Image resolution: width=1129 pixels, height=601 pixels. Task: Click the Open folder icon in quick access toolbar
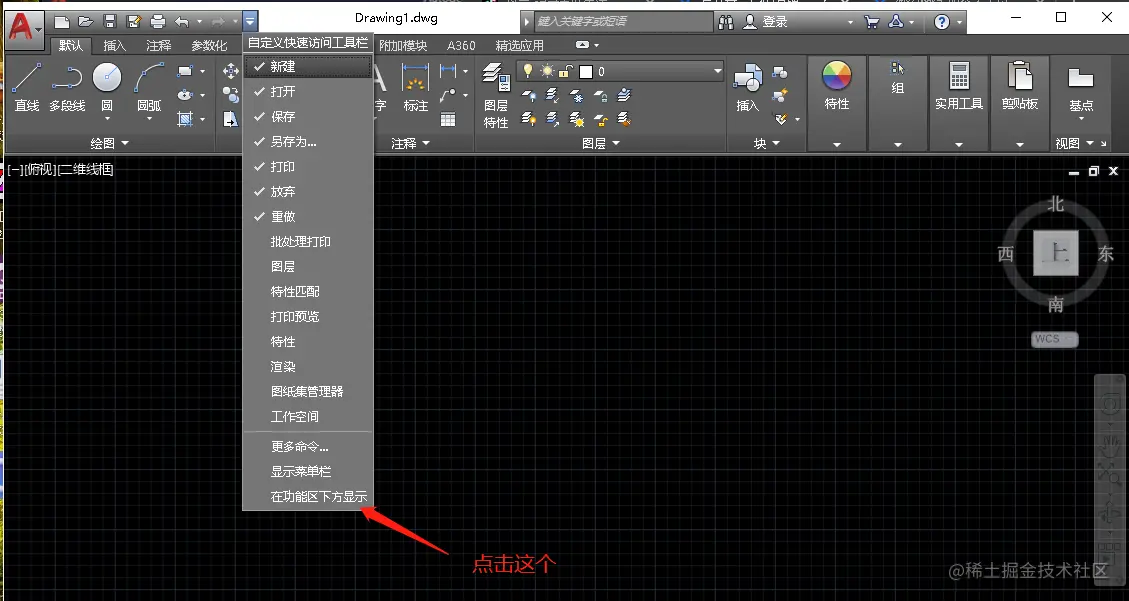86,22
